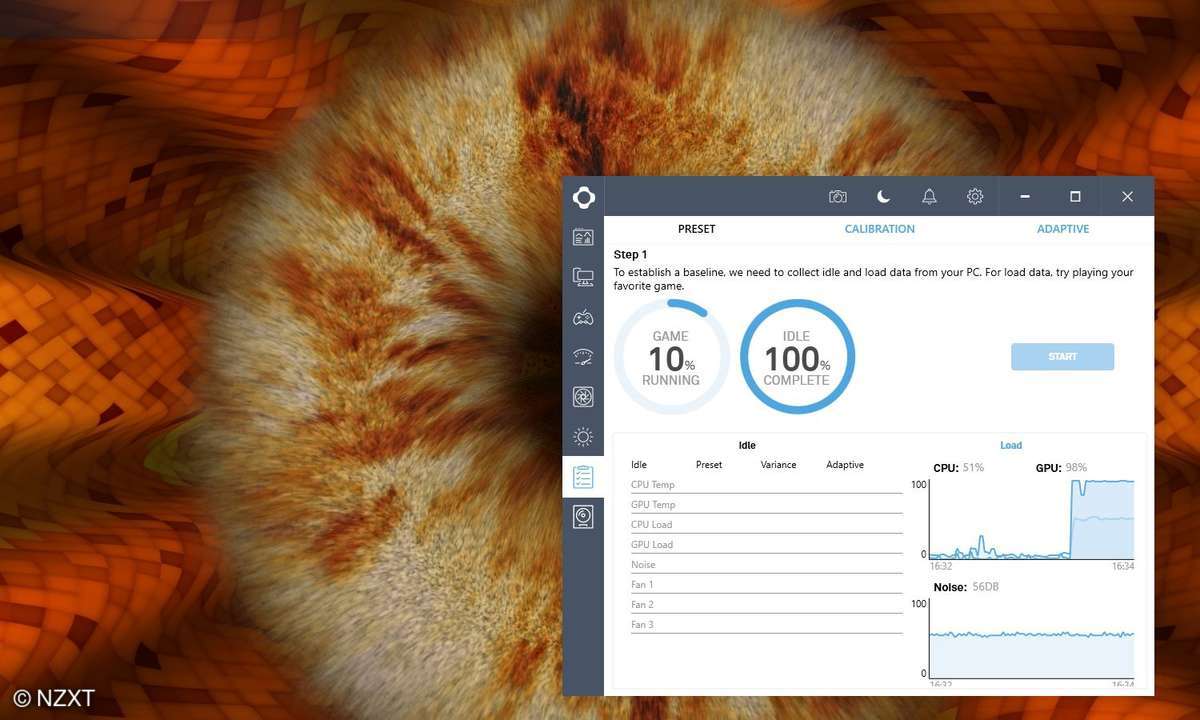
Task: Open the speaker audio icon in sidebar
Action: click(x=583, y=517)
